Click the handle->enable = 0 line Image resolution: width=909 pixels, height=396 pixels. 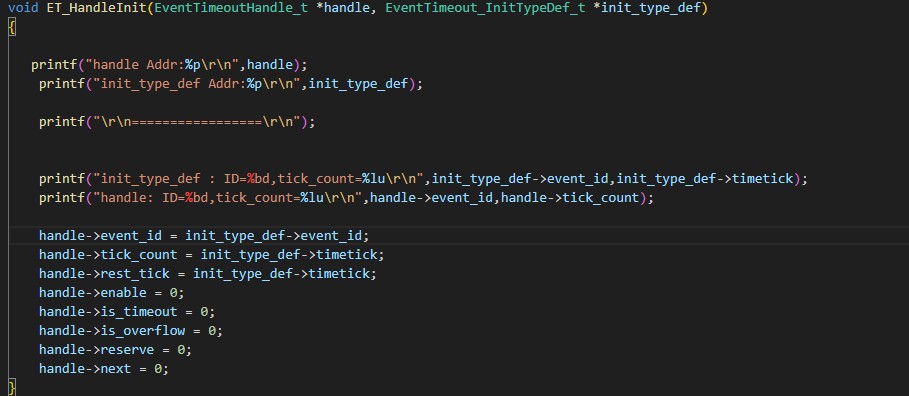(x=111, y=293)
